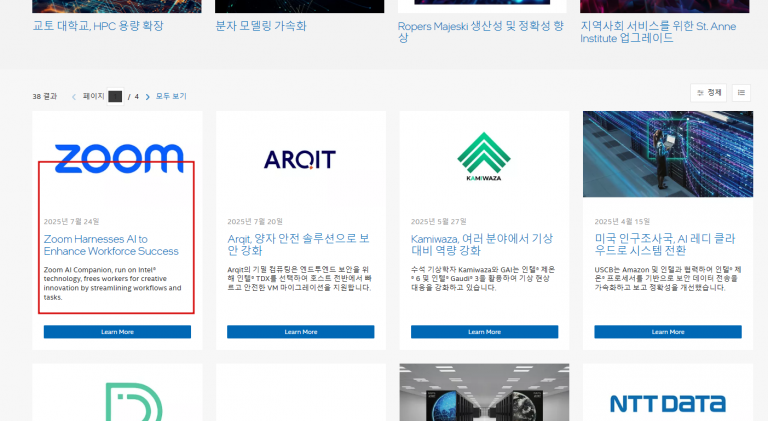Open the Arqit logo thumbnail
Image resolution: width=768 pixels, height=421 pixels.
point(300,160)
